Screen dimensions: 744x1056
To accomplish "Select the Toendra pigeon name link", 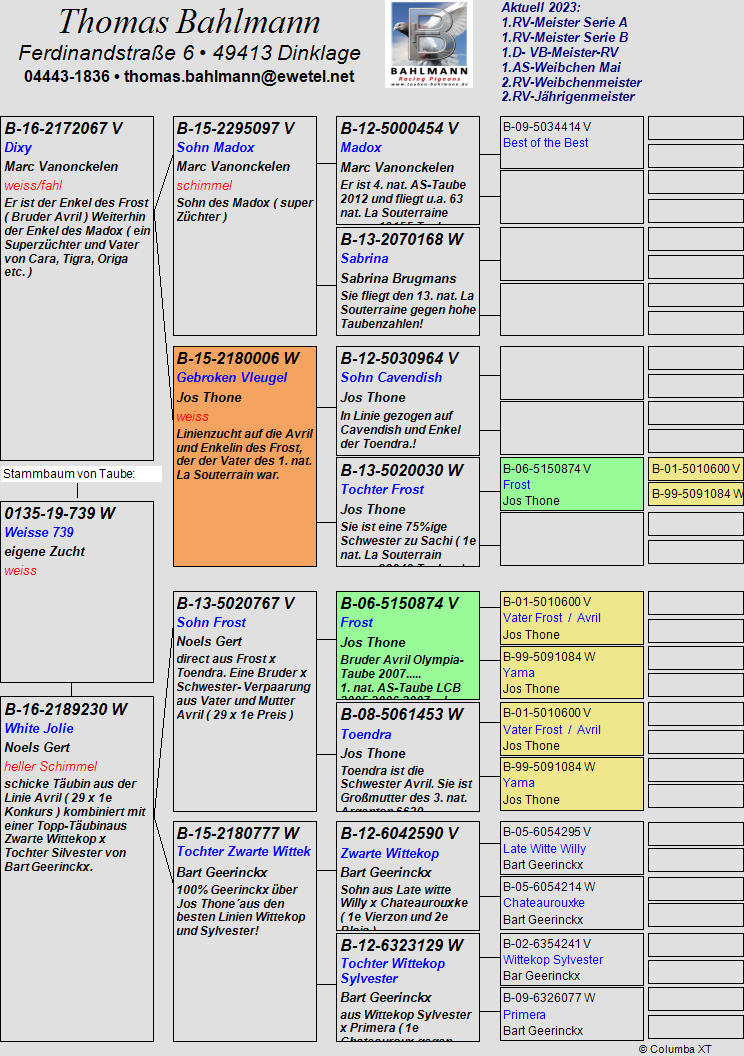I will (x=366, y=735).
